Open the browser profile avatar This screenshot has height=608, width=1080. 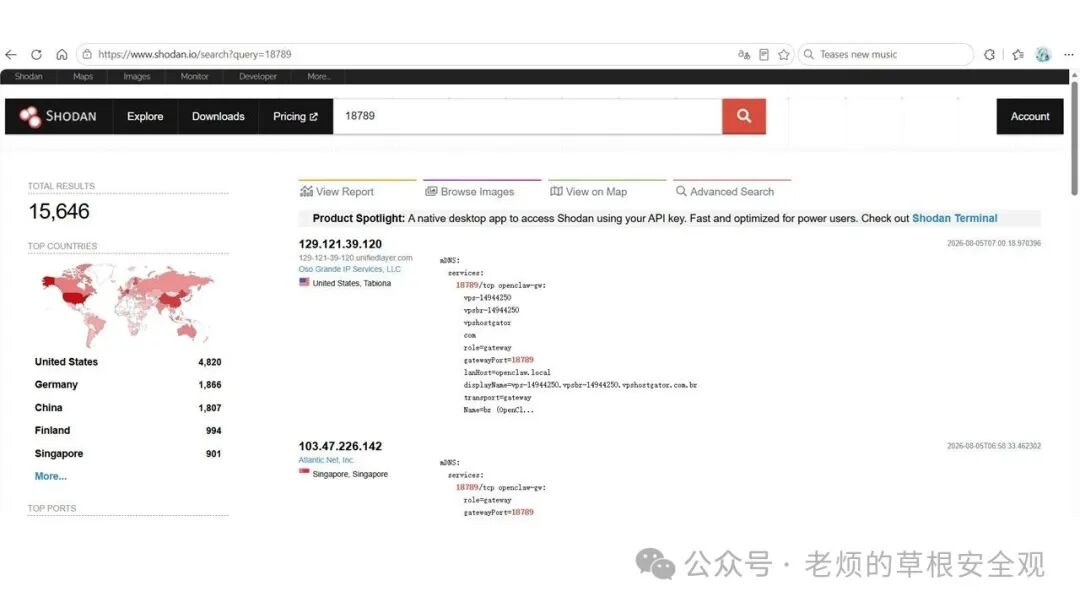(x=1043, y=54)
